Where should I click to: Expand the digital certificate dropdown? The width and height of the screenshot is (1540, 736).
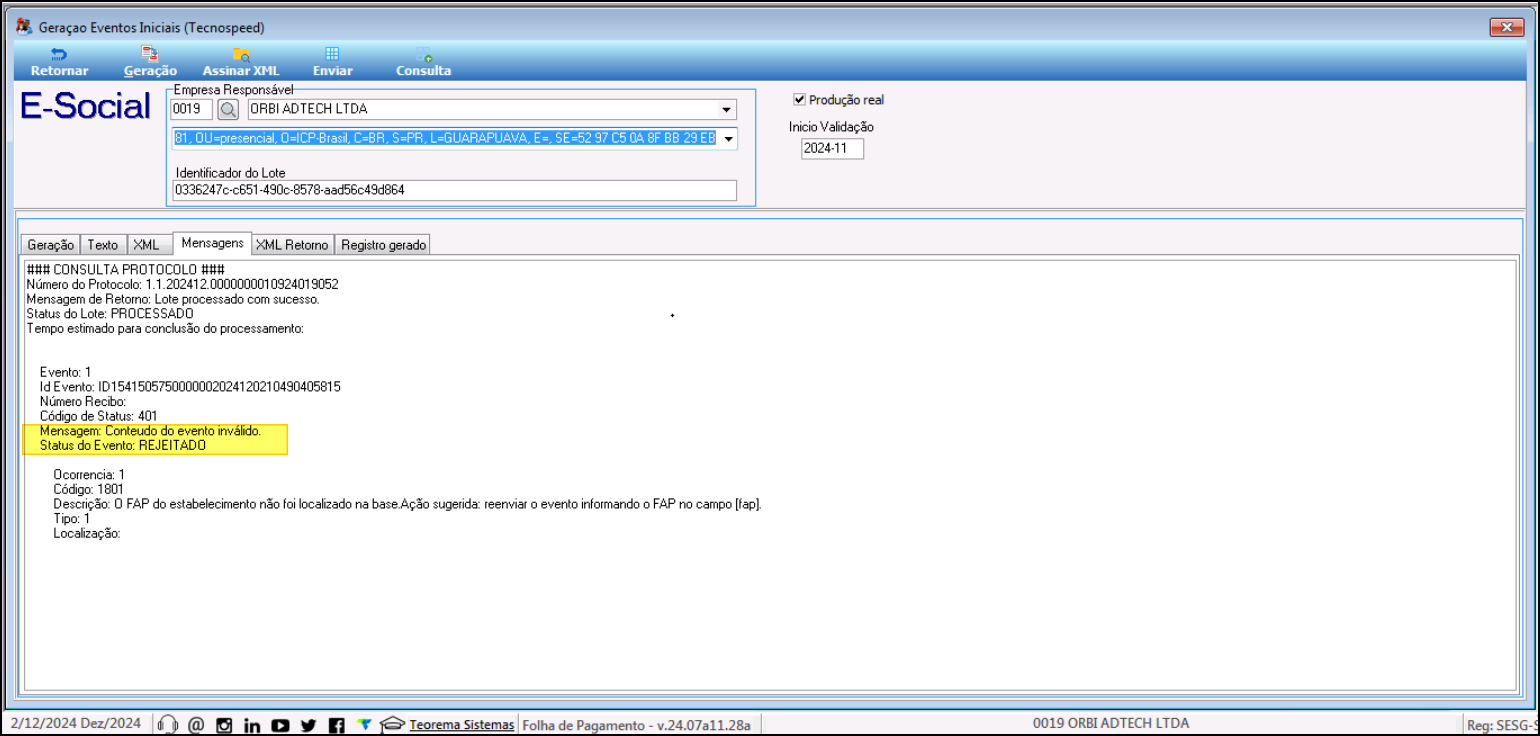coord(728,139)
